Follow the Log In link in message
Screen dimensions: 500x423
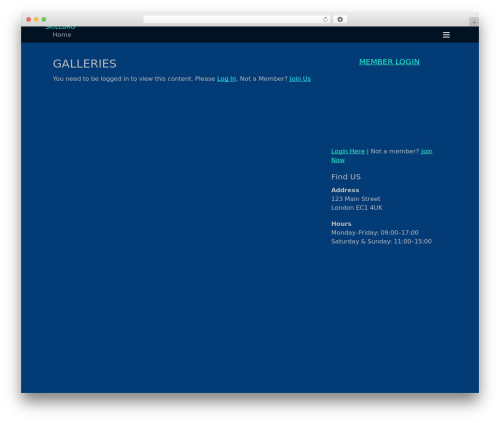pyautogui.click(x=226, y=79)
